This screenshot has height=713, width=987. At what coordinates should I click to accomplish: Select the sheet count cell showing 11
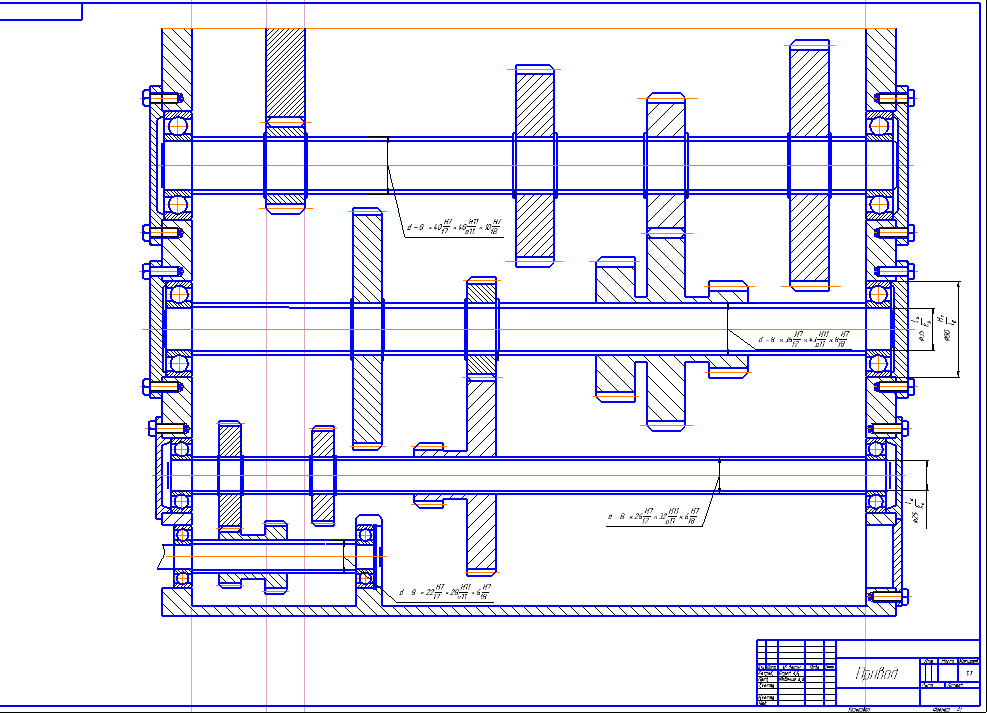pos(967,674)
